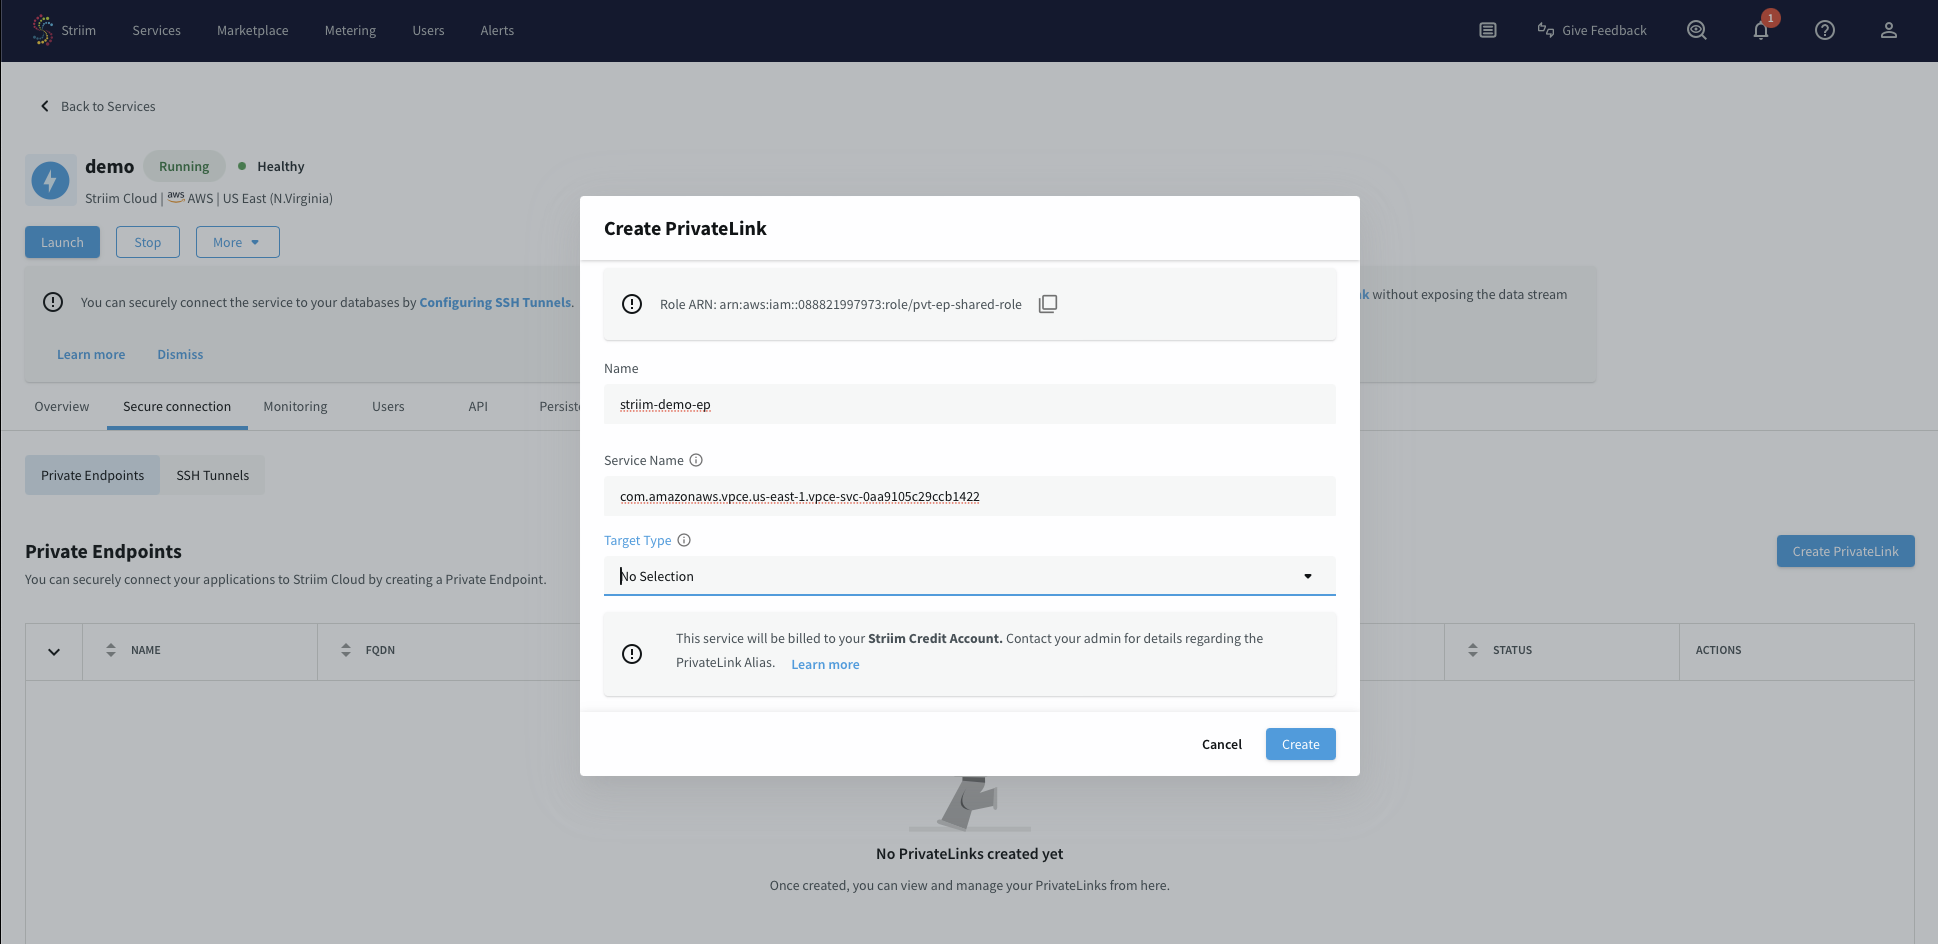
Task: Click the Name field containing striim-demo-ep
Action: (968, 404)
